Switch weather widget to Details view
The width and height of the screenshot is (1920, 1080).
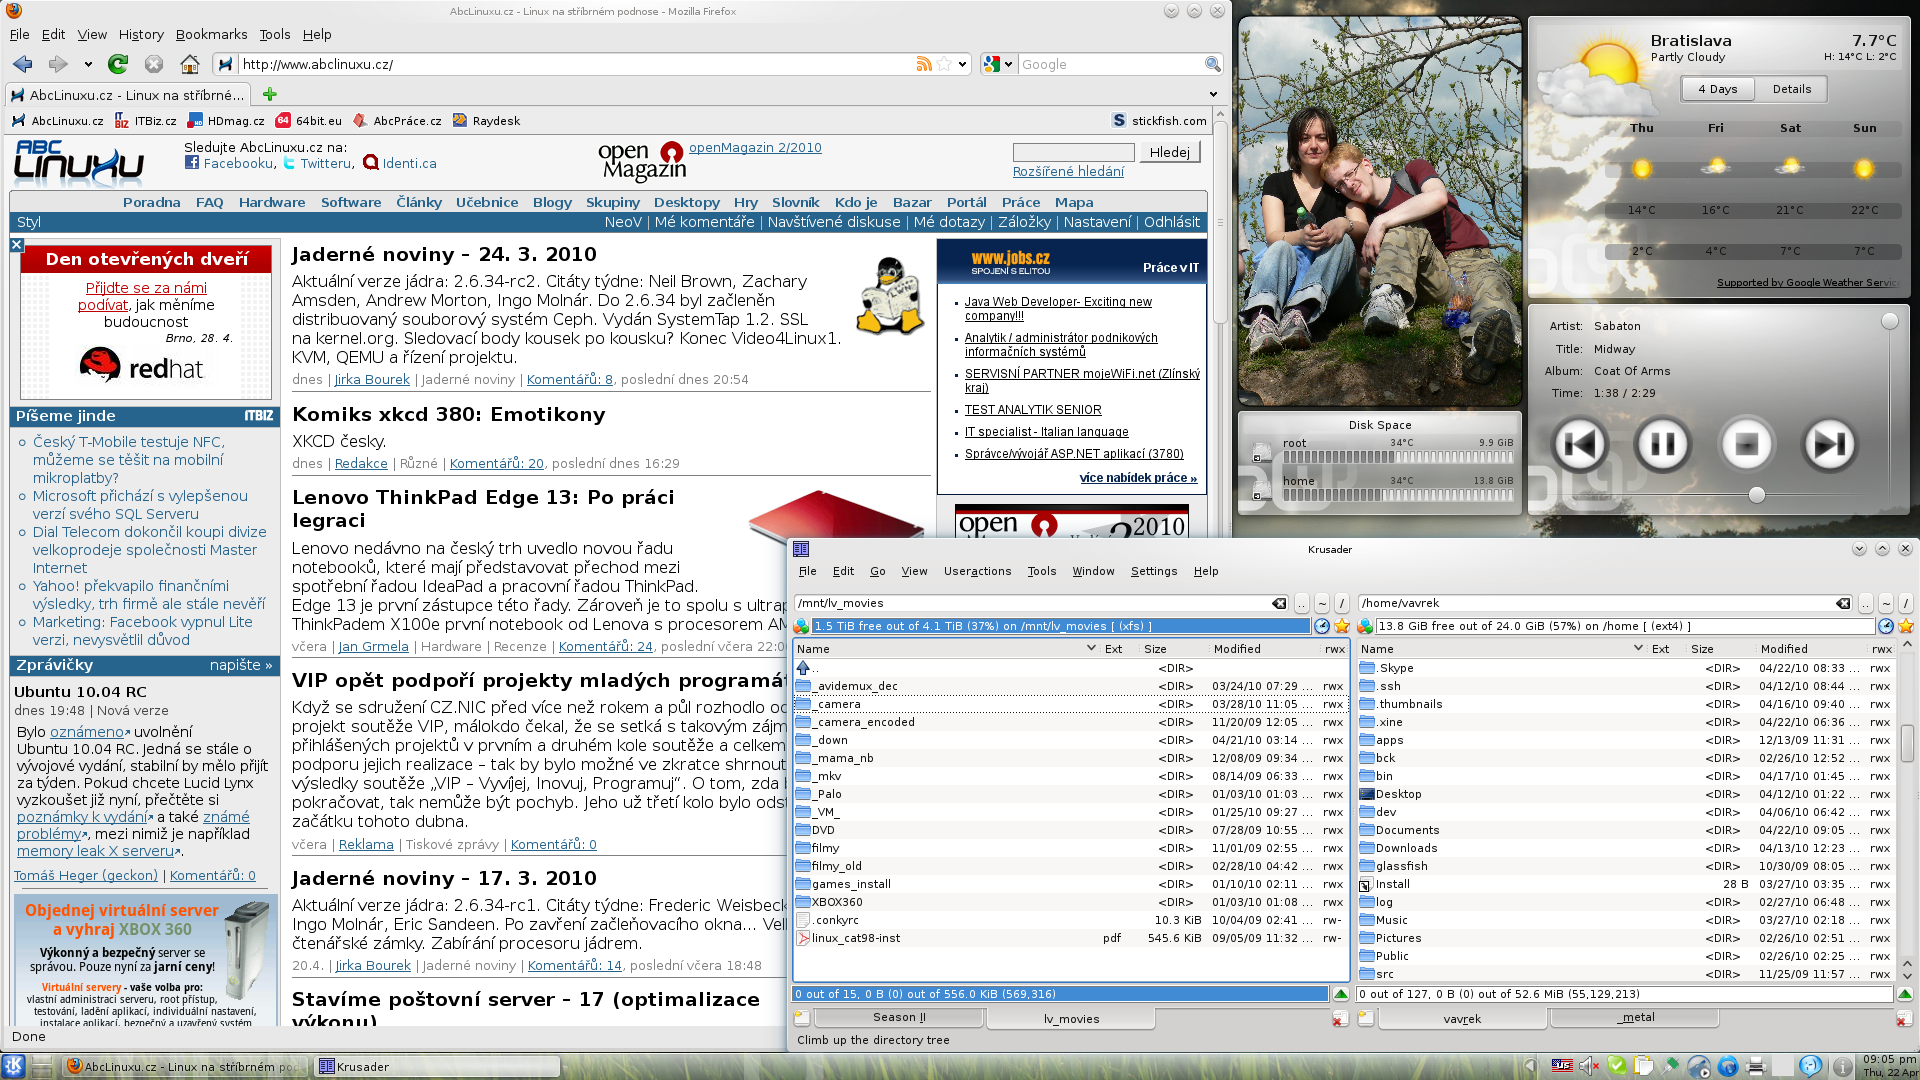1791,89
